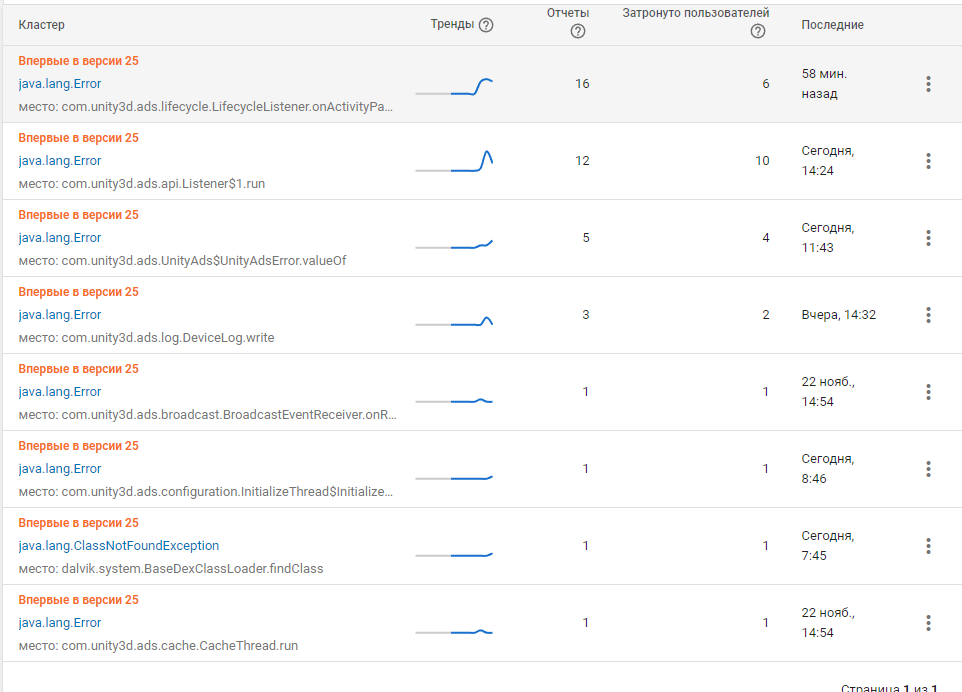The height and width of the screenshot is (692, 962).
Task: Open the help icon next to Тренды column
Action: click(x=486, y=23)
